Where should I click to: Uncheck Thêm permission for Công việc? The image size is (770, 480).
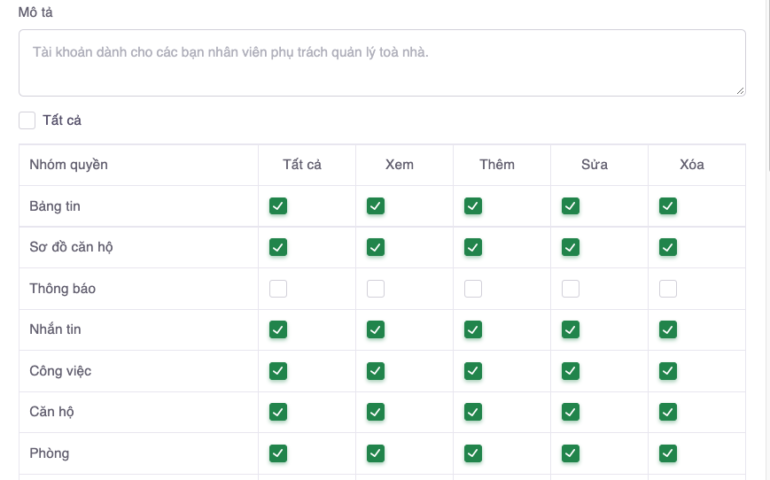pyautogui.click(x=473, y=371)
